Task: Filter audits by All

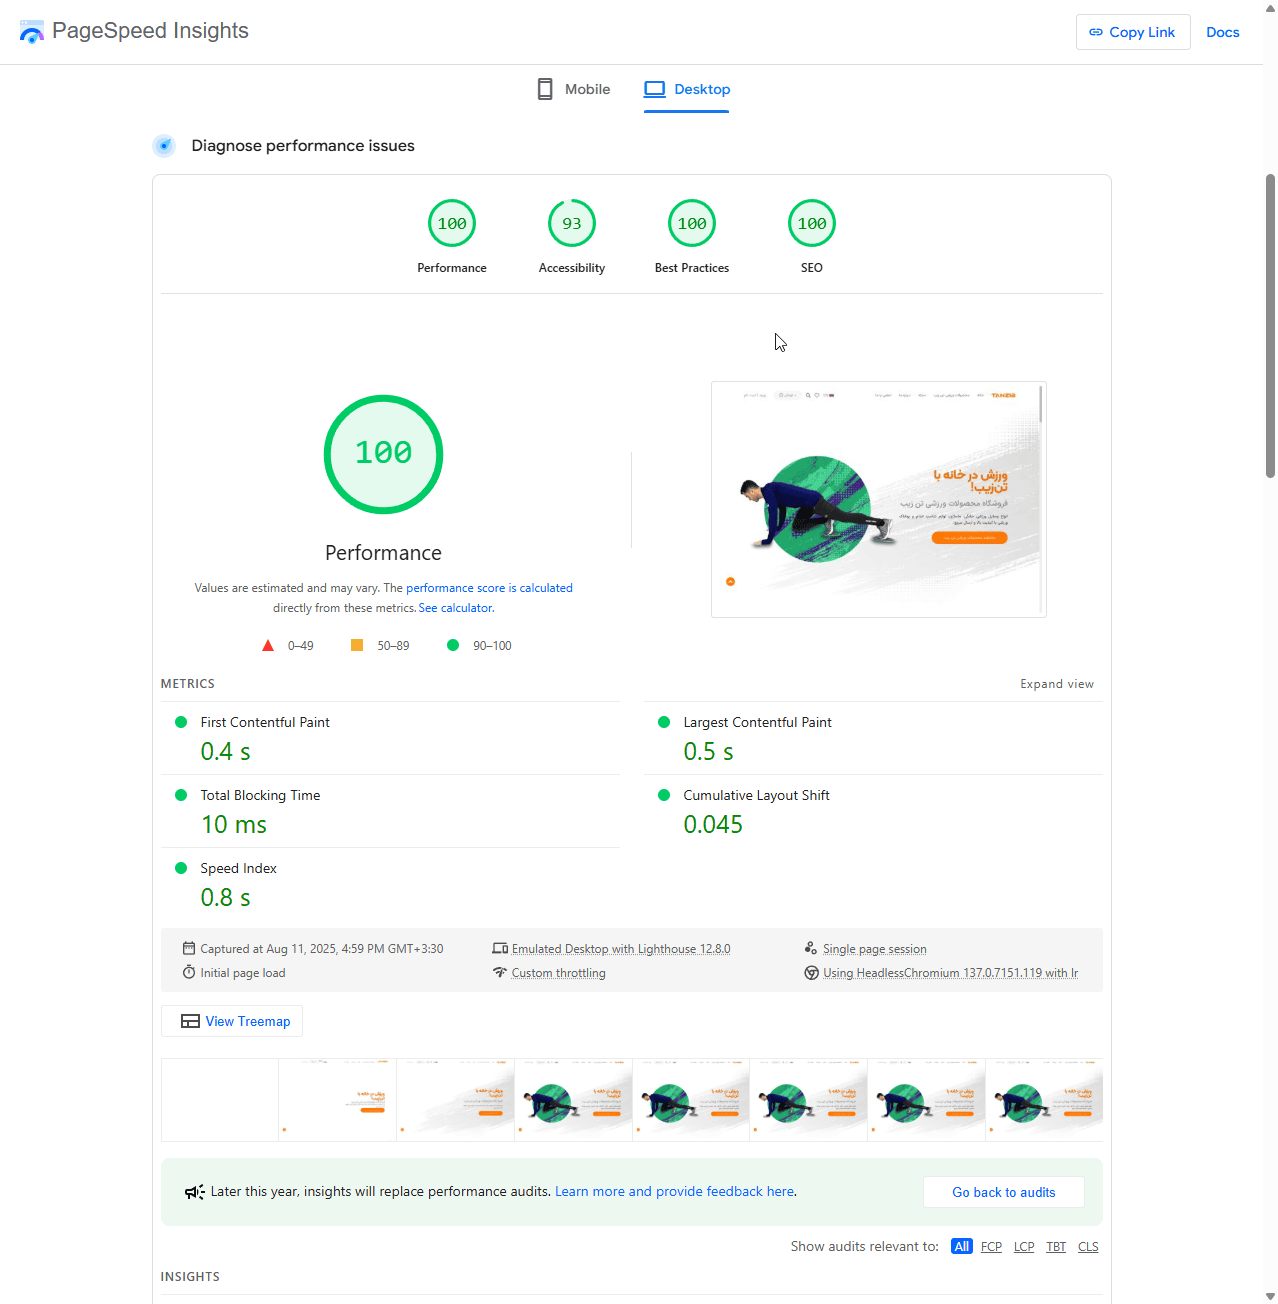Action: (961, 1247)
